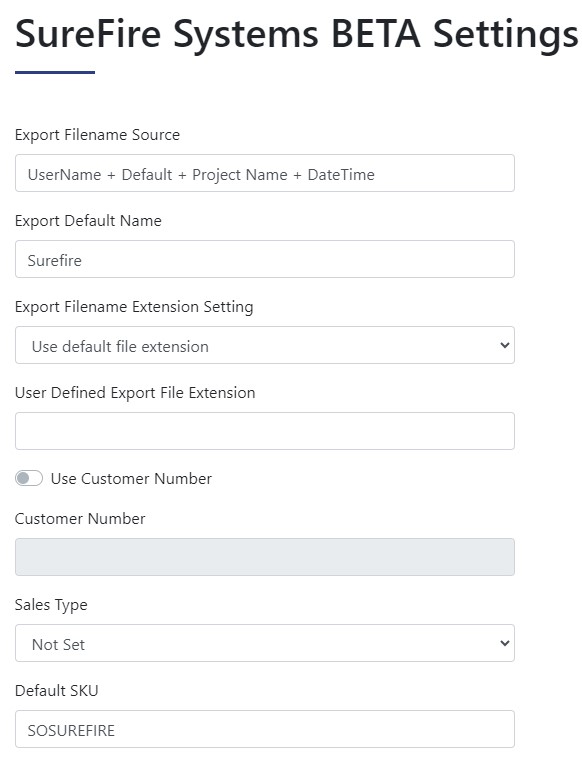Screen dimensions: 582x757
Task: Open Export Filename Extension Setting dropdown
Action: [x=264, y=345]
